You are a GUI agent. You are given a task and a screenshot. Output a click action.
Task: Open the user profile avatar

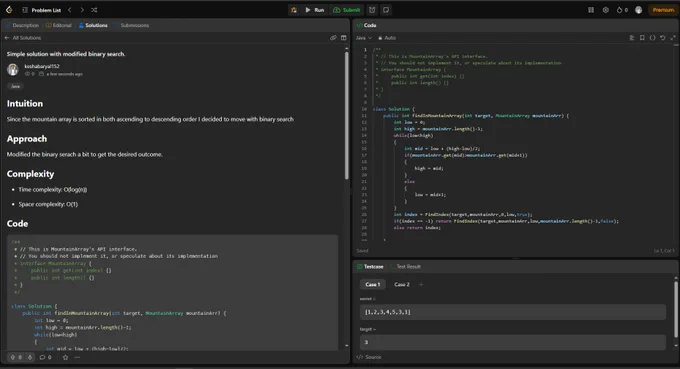(638, 10)
